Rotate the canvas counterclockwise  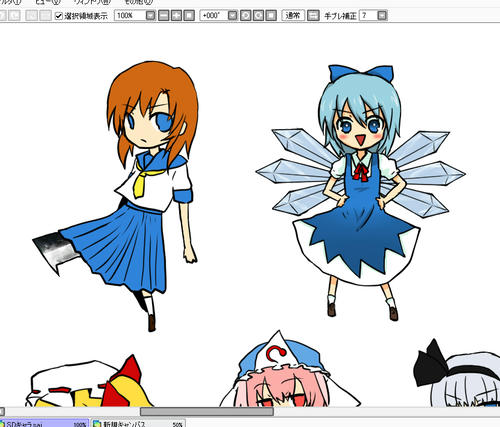click(x=246, y=15)
